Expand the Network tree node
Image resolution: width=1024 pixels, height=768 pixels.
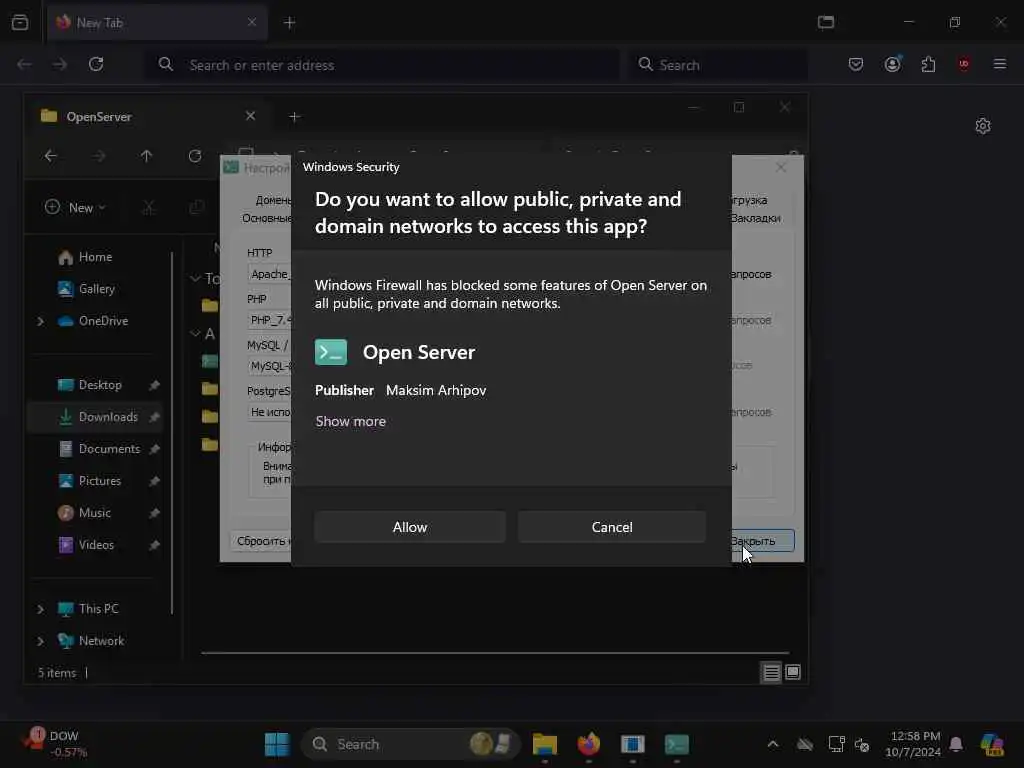tap(40, 641)
